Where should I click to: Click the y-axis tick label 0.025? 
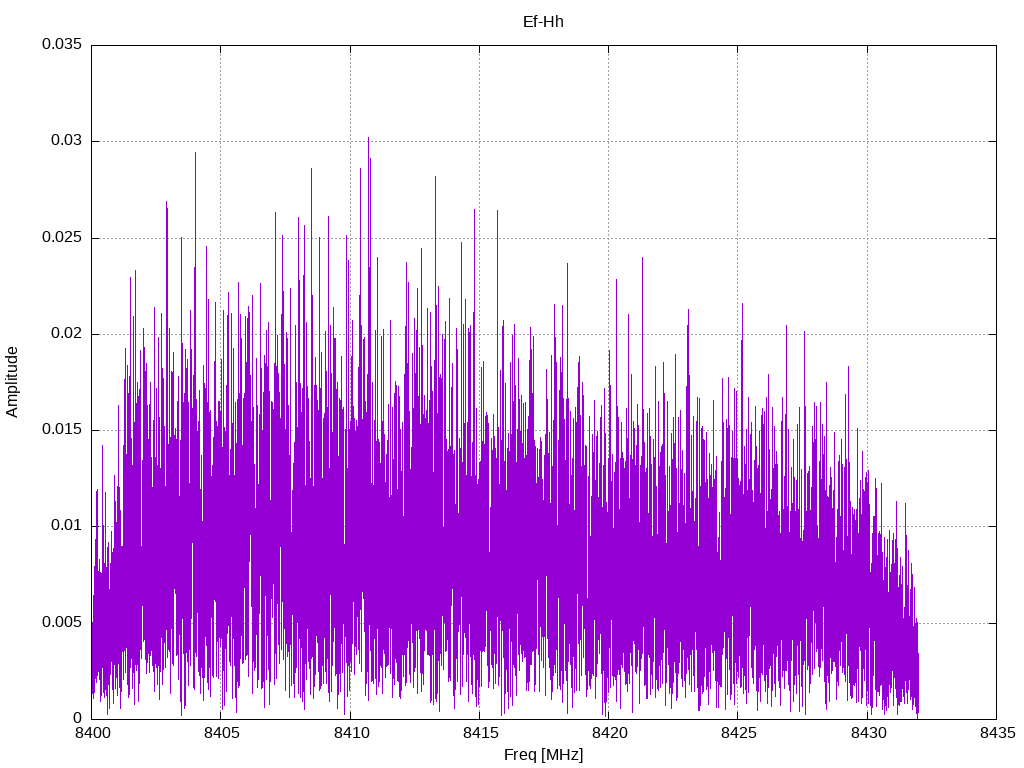pos(62,237)
